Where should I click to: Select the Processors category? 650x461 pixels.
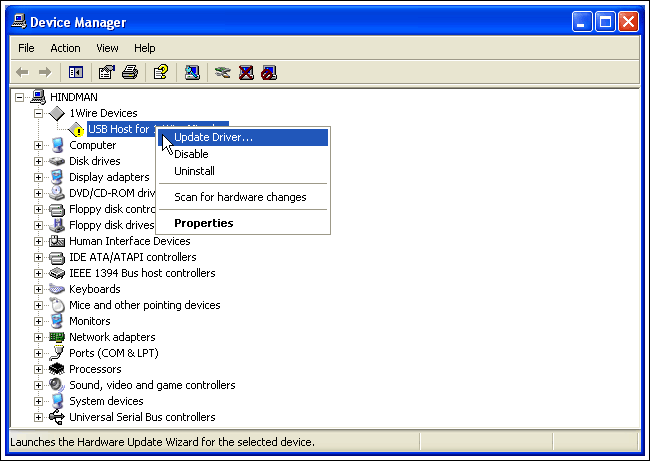click(95, 369)
